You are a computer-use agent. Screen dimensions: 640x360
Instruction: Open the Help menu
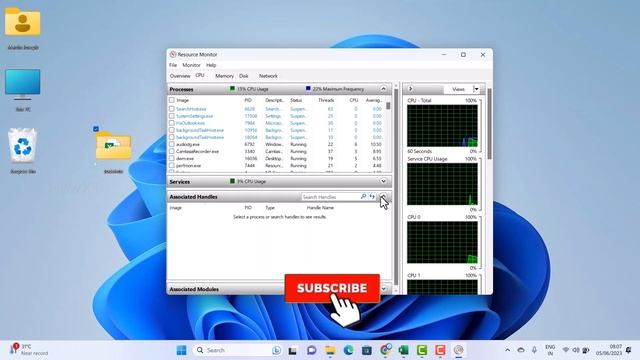211,65
